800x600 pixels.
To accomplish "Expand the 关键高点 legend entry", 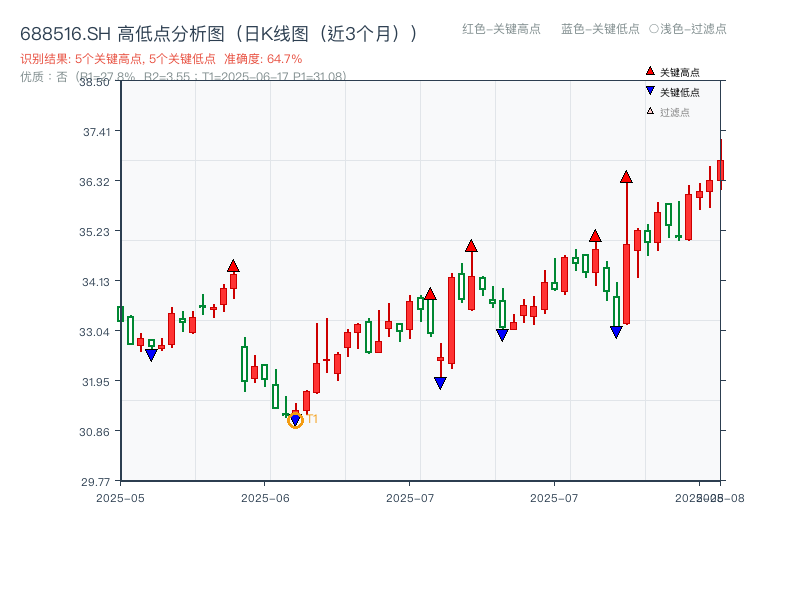I will (x=679, y=71).
